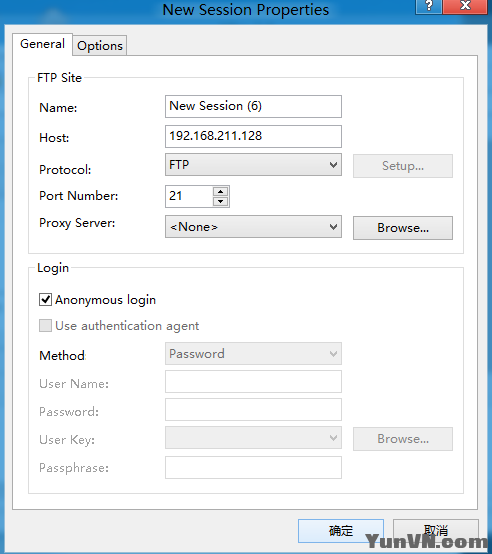
Task: Click the Host field with 192.168.211.128
Action: click(x=253, y=136)
